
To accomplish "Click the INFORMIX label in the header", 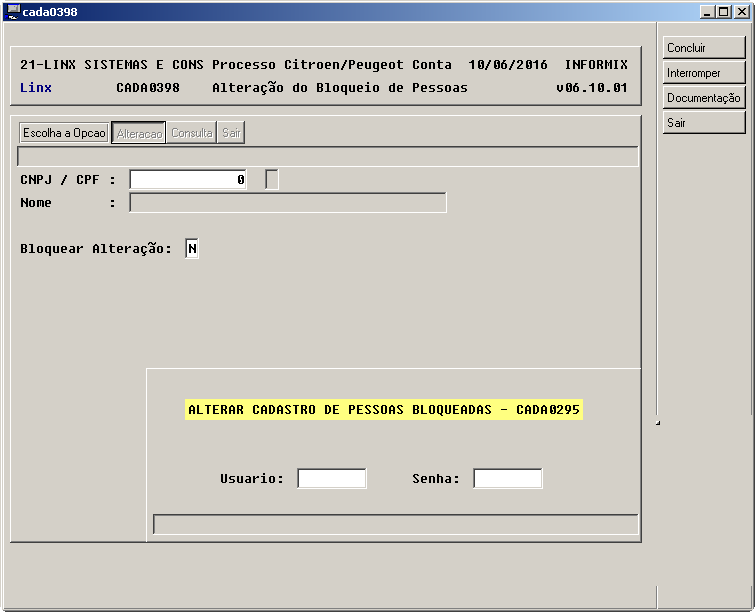I will [x=596, y=65].
